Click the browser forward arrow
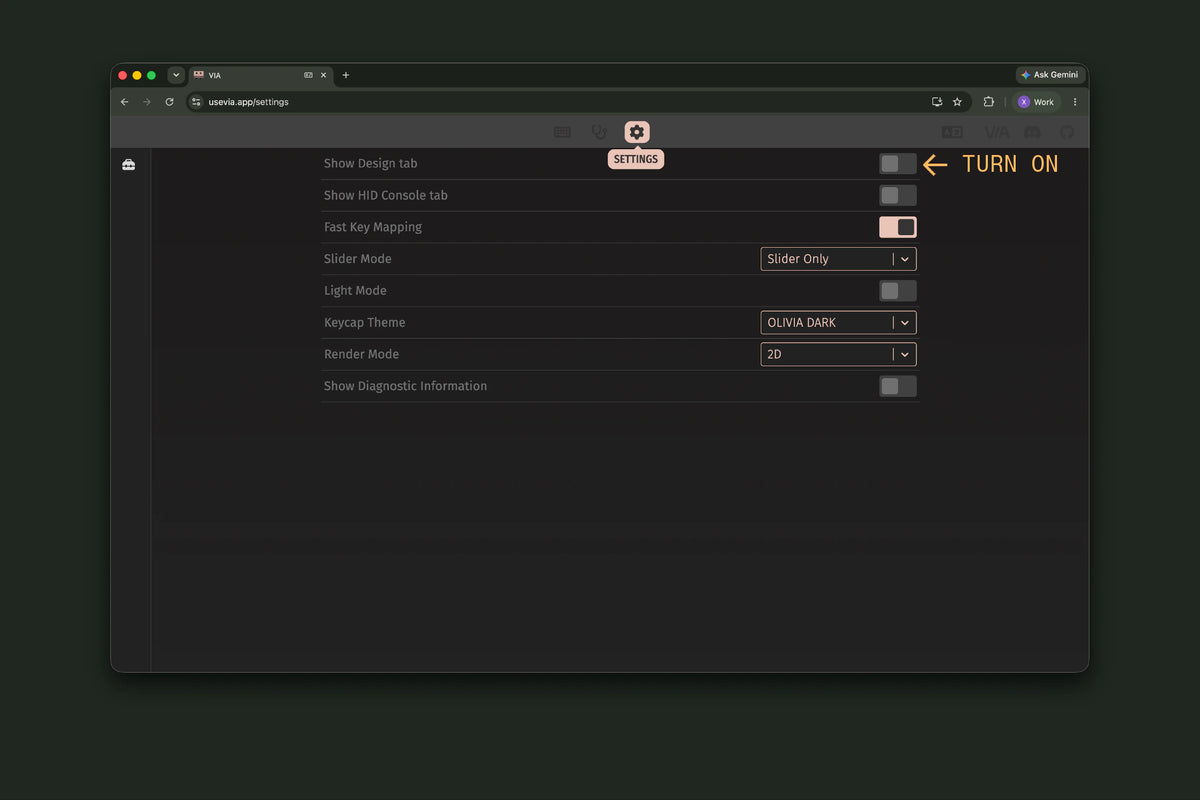The height and width of the screenshot is (800, 1200). pyautogui.click(x=147, y=102)
